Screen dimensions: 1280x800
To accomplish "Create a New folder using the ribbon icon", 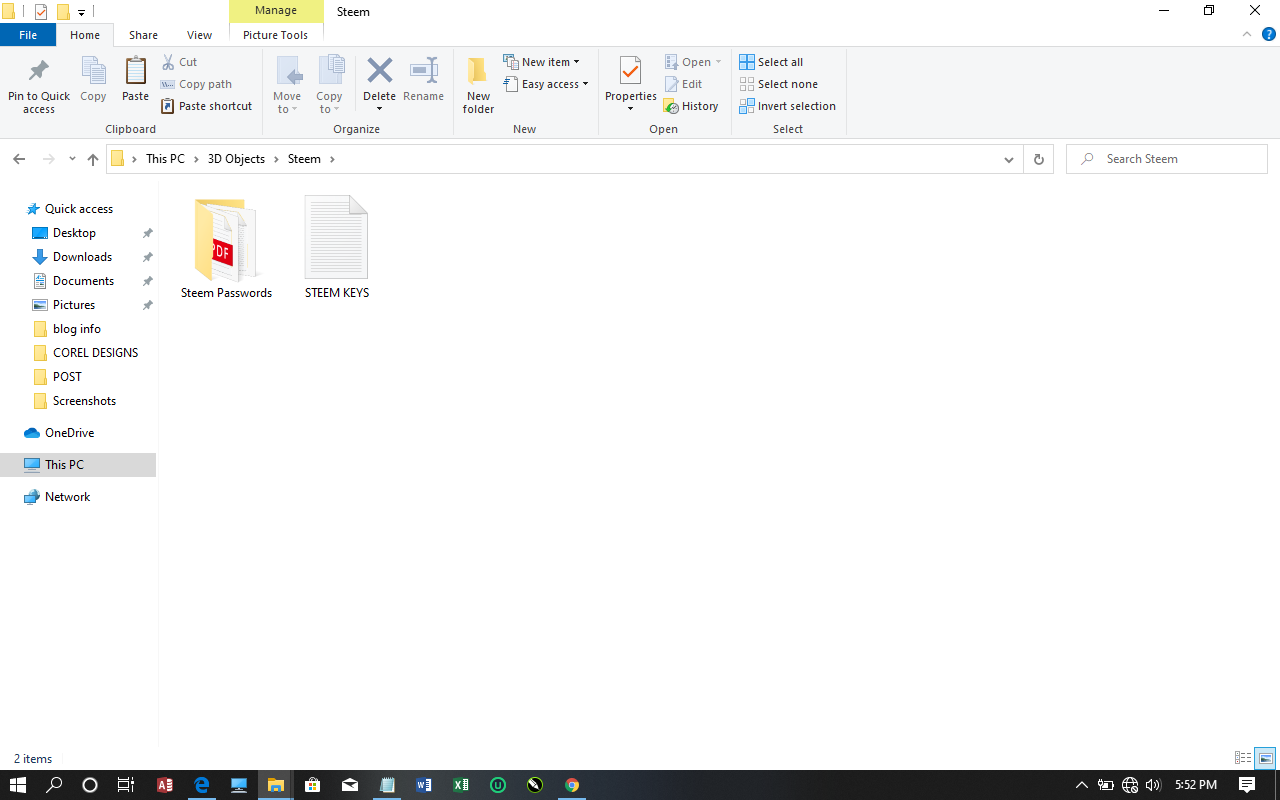I will pos(478,84).
